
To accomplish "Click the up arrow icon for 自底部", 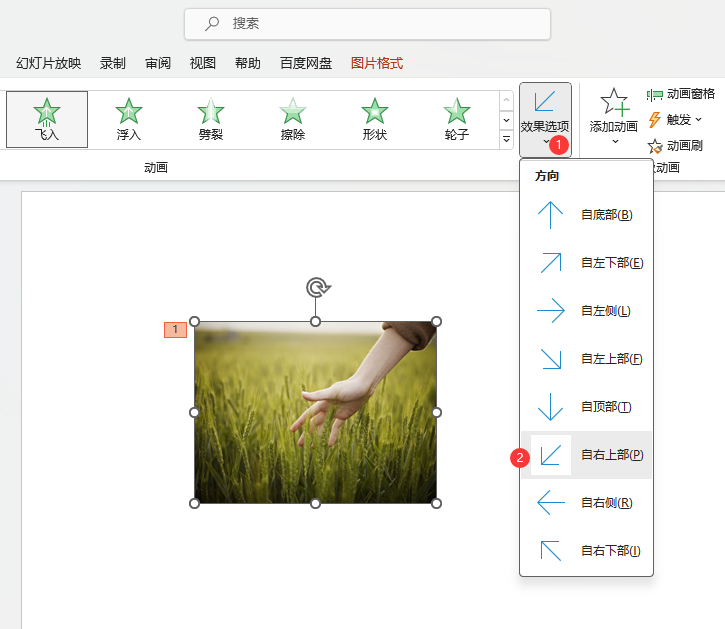I will (550, 215).
